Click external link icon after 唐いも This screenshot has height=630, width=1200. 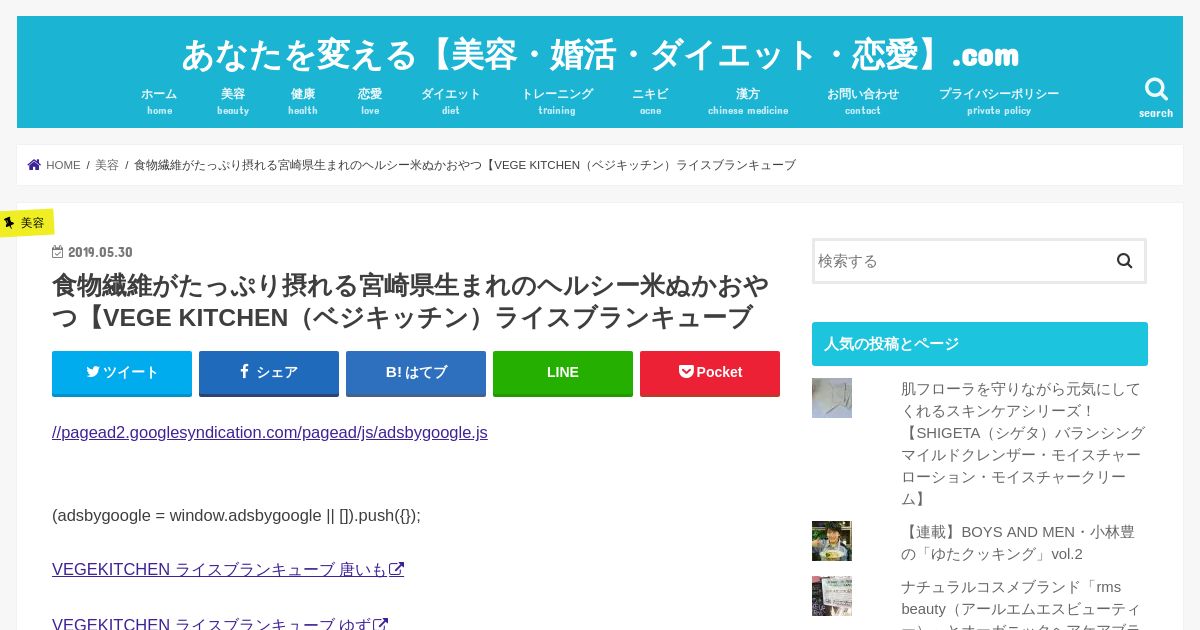pos(397,569)
